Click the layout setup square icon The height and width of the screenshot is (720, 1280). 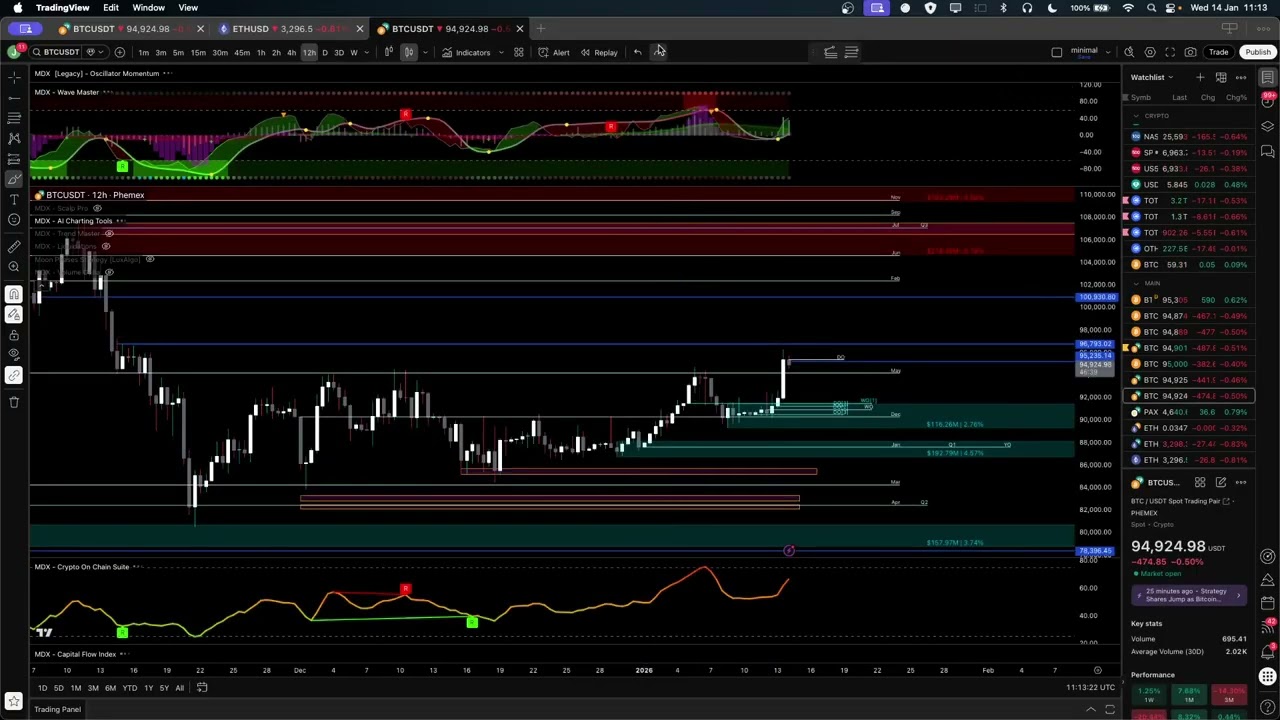1057,52
